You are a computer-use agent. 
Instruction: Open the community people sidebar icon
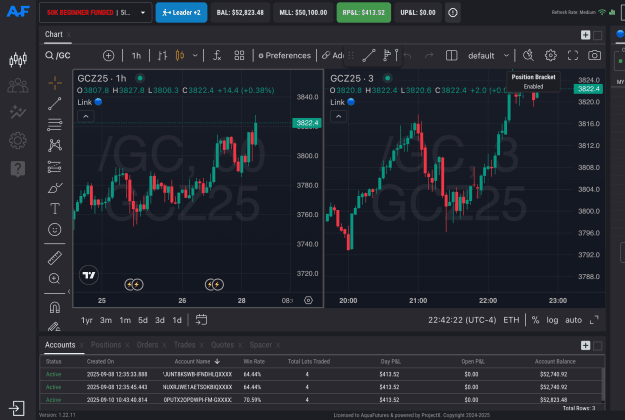tap(18, 85)
